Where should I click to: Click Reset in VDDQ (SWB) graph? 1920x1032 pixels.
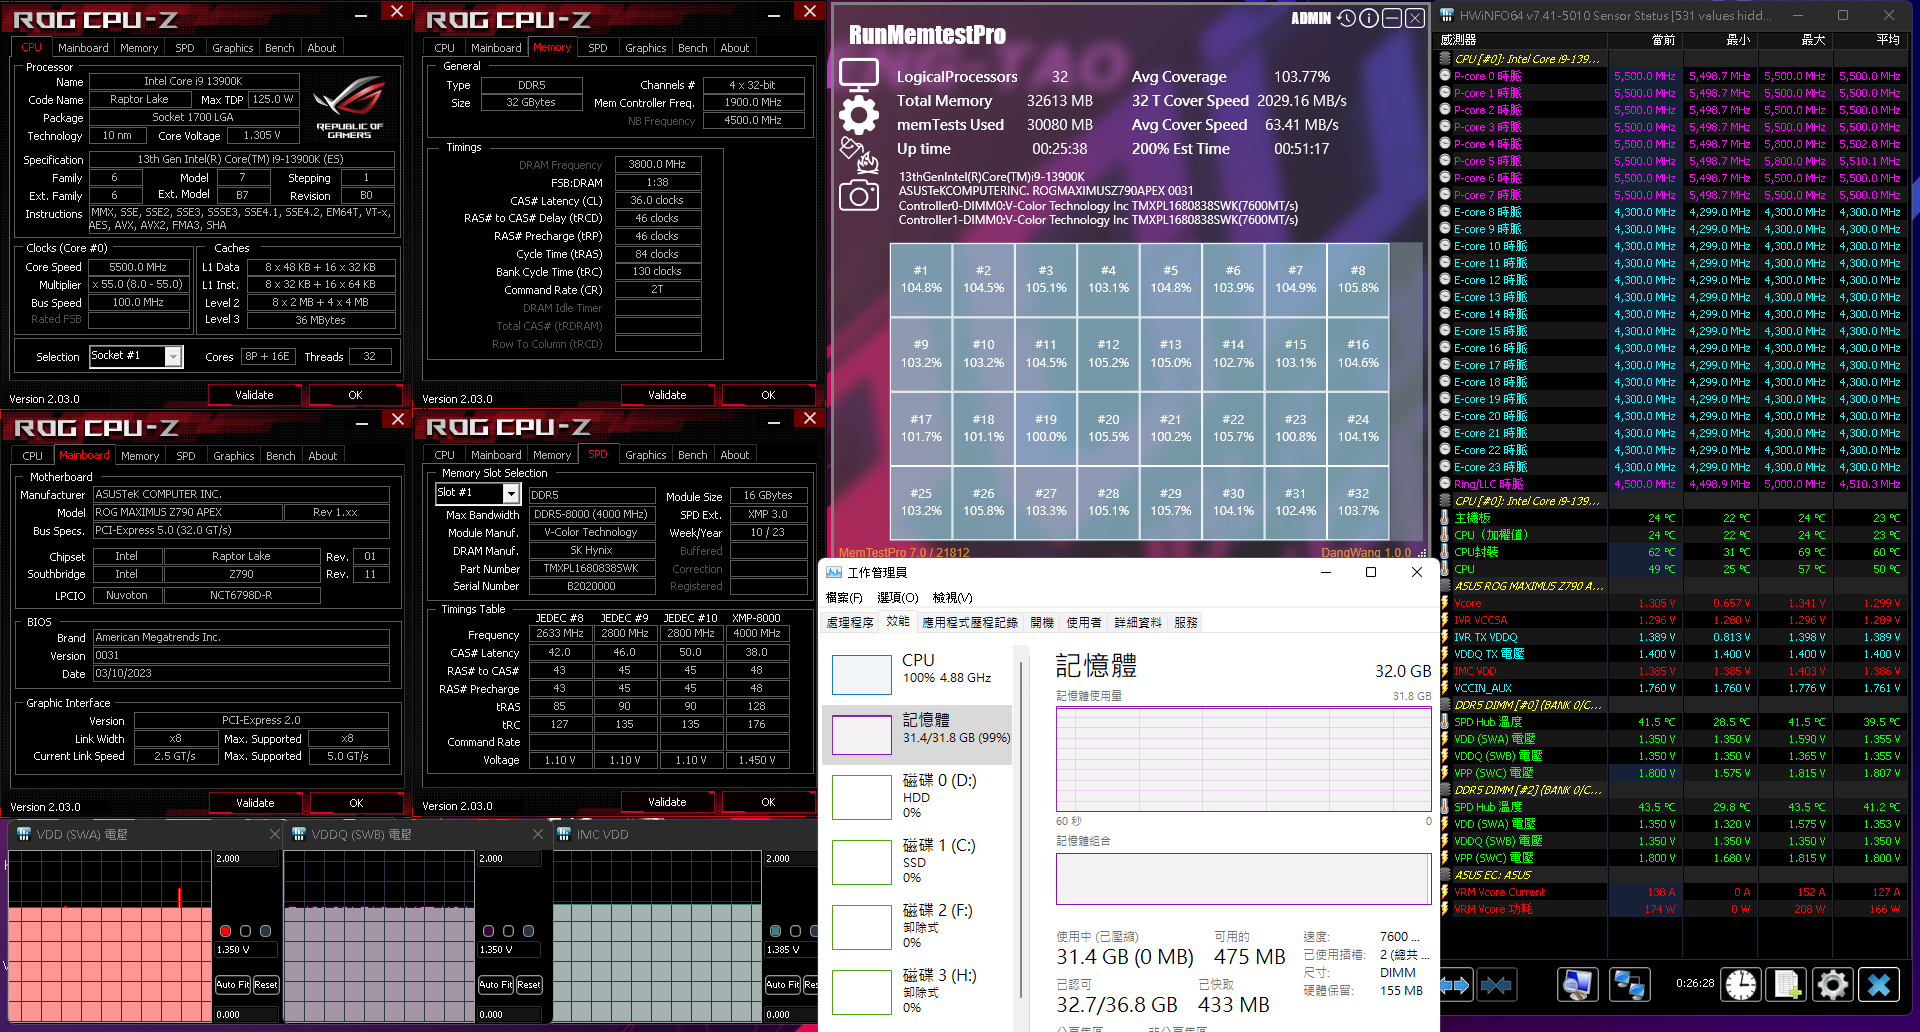[529, 985]
